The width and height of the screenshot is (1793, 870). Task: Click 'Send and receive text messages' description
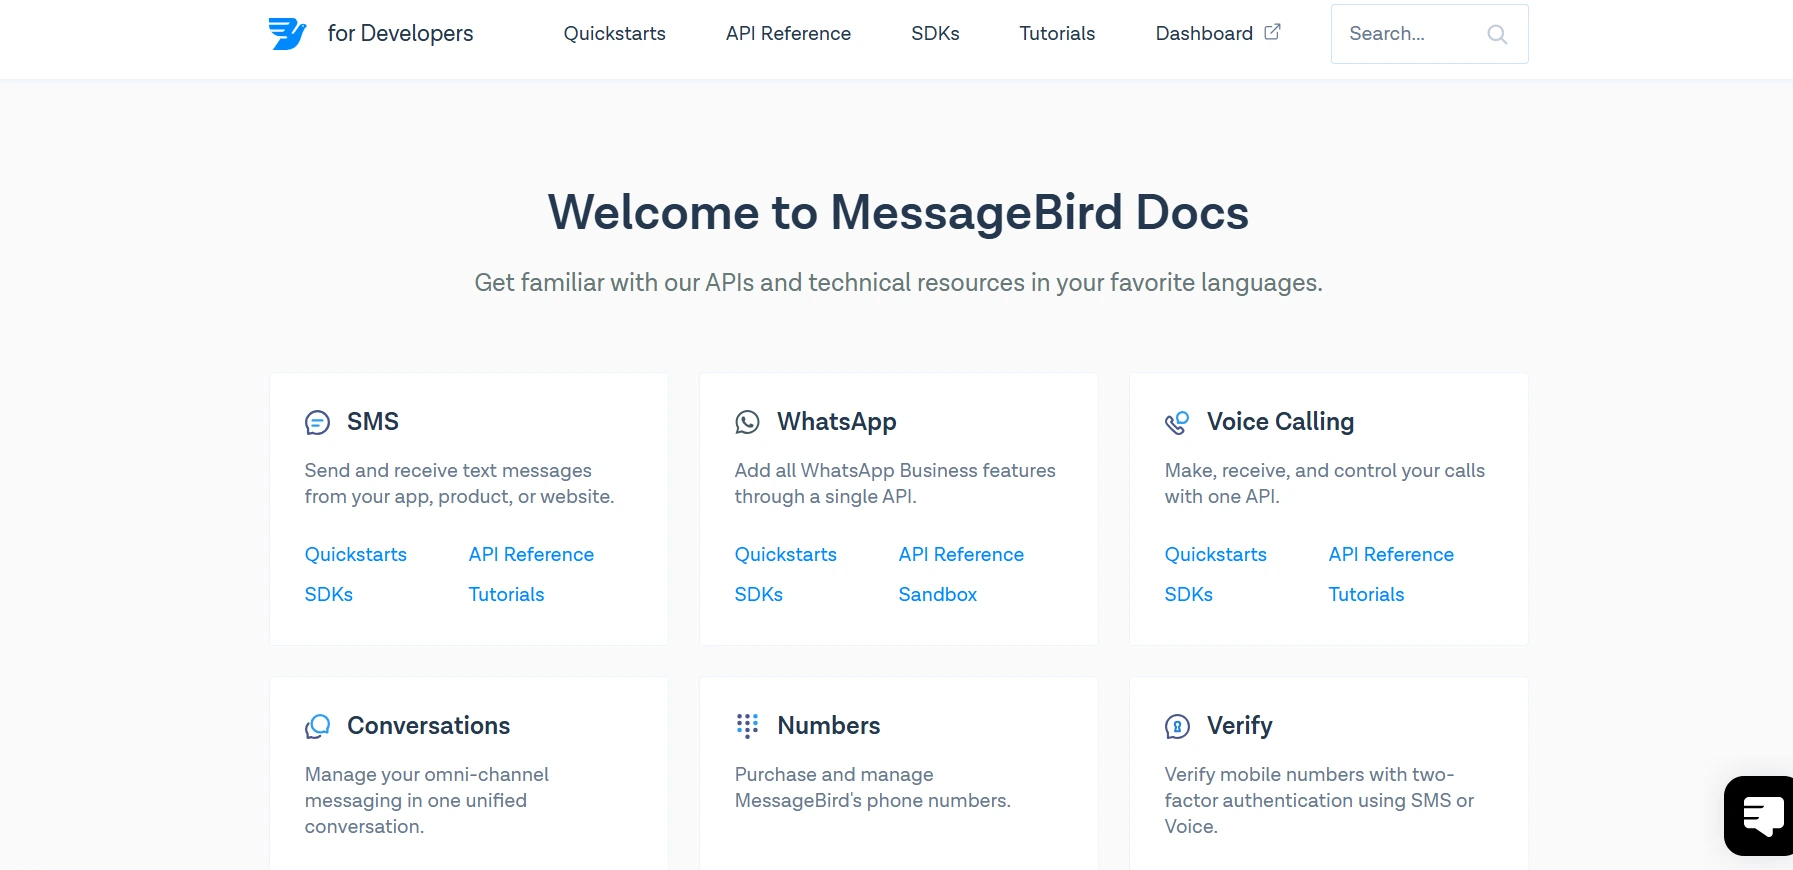click(x=459, y=483)
